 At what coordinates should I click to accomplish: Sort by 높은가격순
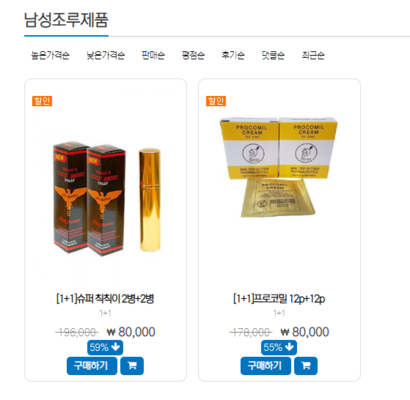[50, 55]
